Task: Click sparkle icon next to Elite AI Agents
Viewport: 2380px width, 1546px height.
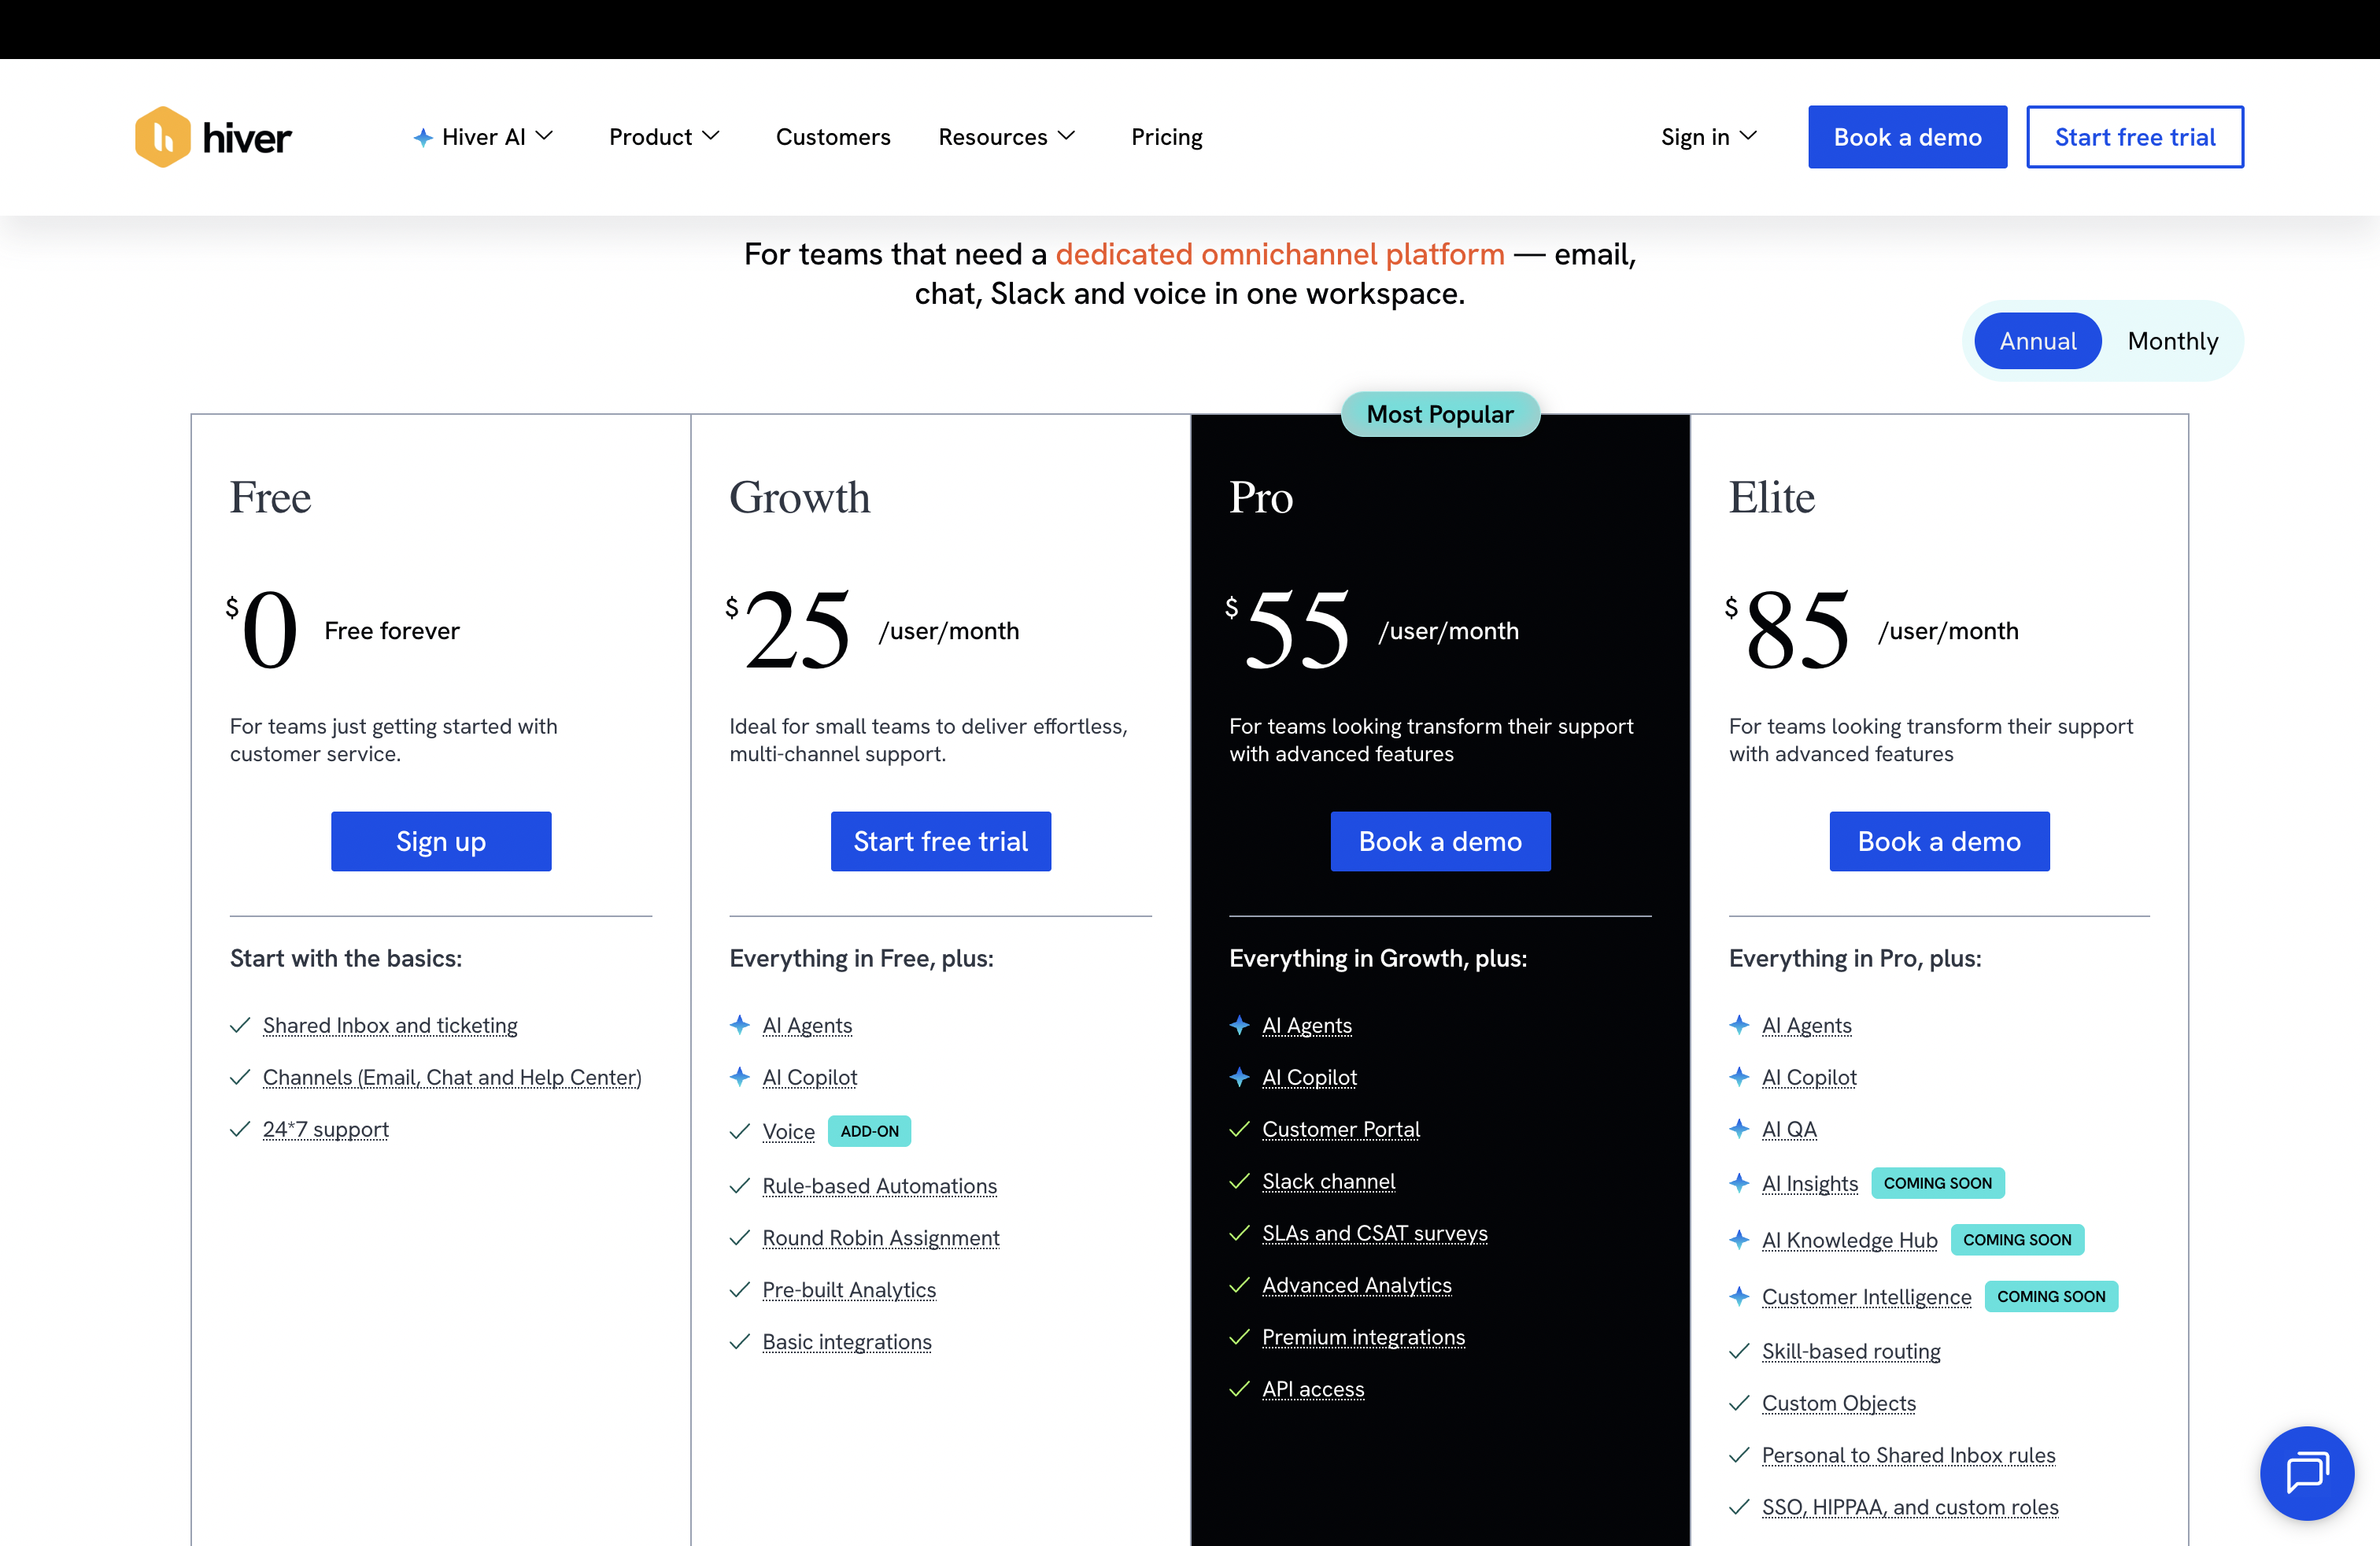Action: tap(1739, 1025)
